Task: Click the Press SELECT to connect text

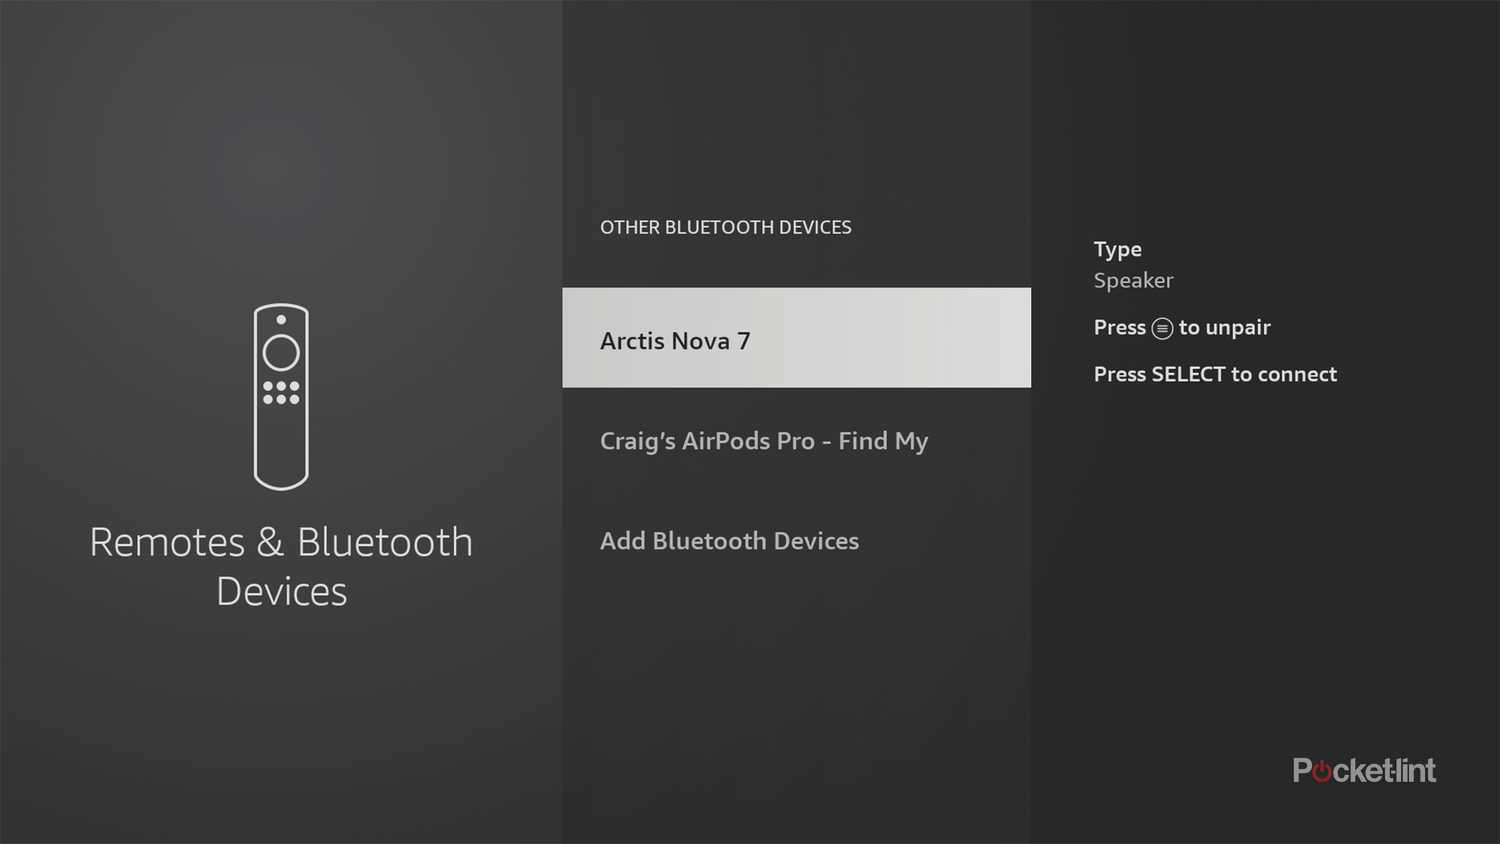Action: click(1215, 374)
